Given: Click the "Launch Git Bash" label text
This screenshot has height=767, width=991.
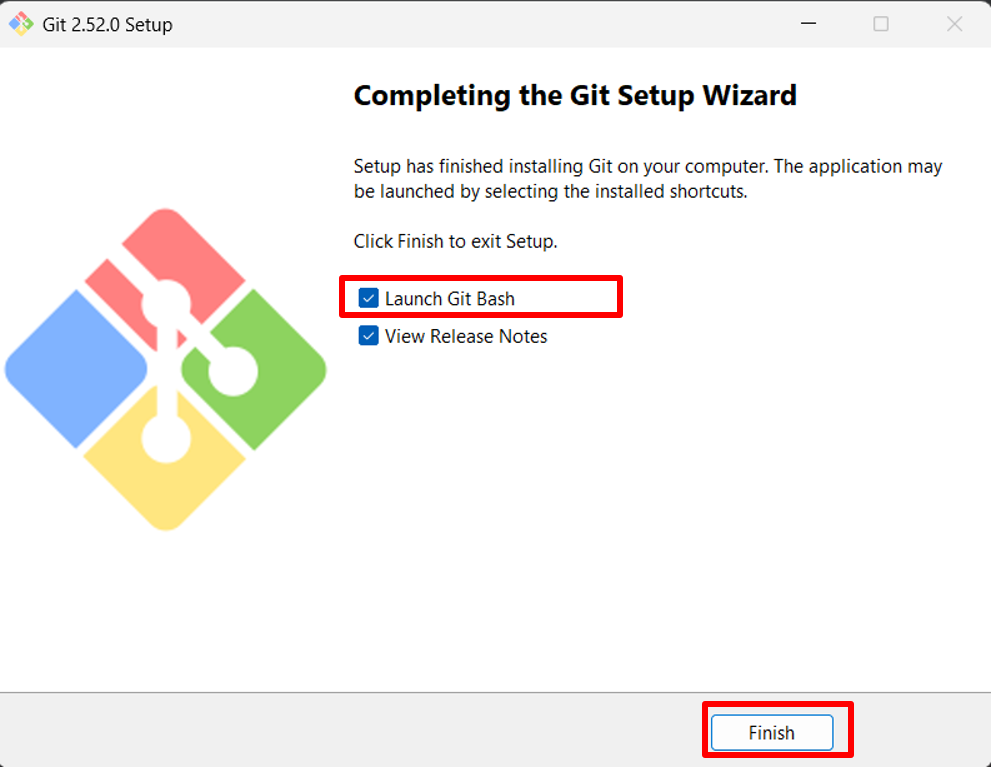Looking at the screenshot, I should (450, 298).
